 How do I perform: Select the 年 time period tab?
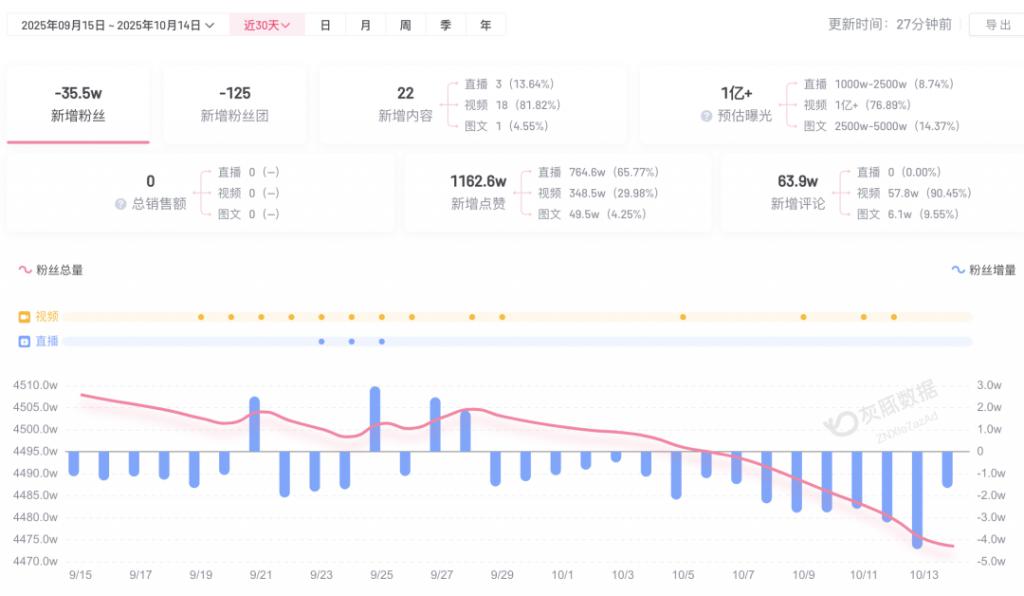(x=485, y=25)
